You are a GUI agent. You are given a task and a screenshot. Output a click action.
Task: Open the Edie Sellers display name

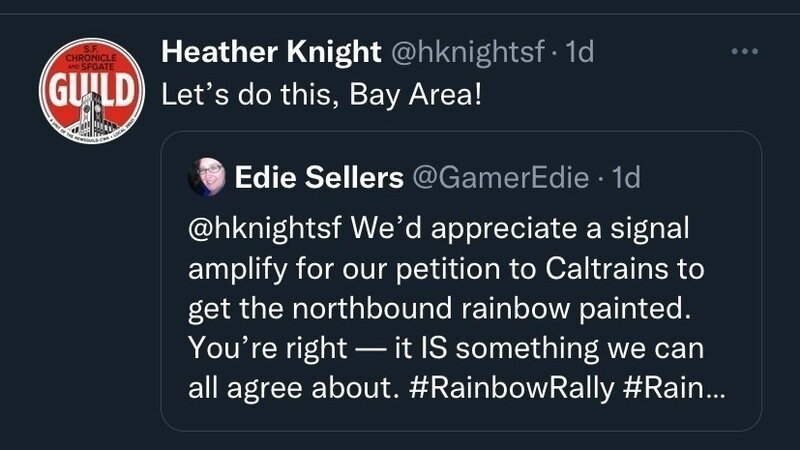pyautogui.click(x=320, y=178)
